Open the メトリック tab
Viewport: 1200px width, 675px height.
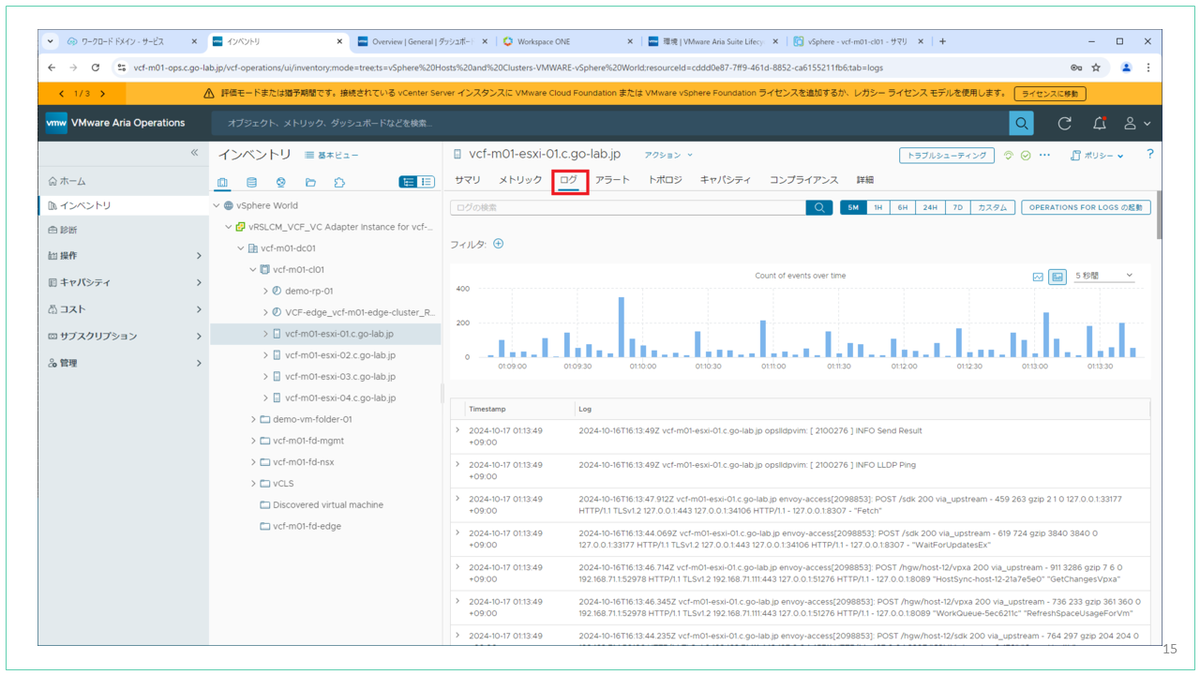click(x=520, y=180)
